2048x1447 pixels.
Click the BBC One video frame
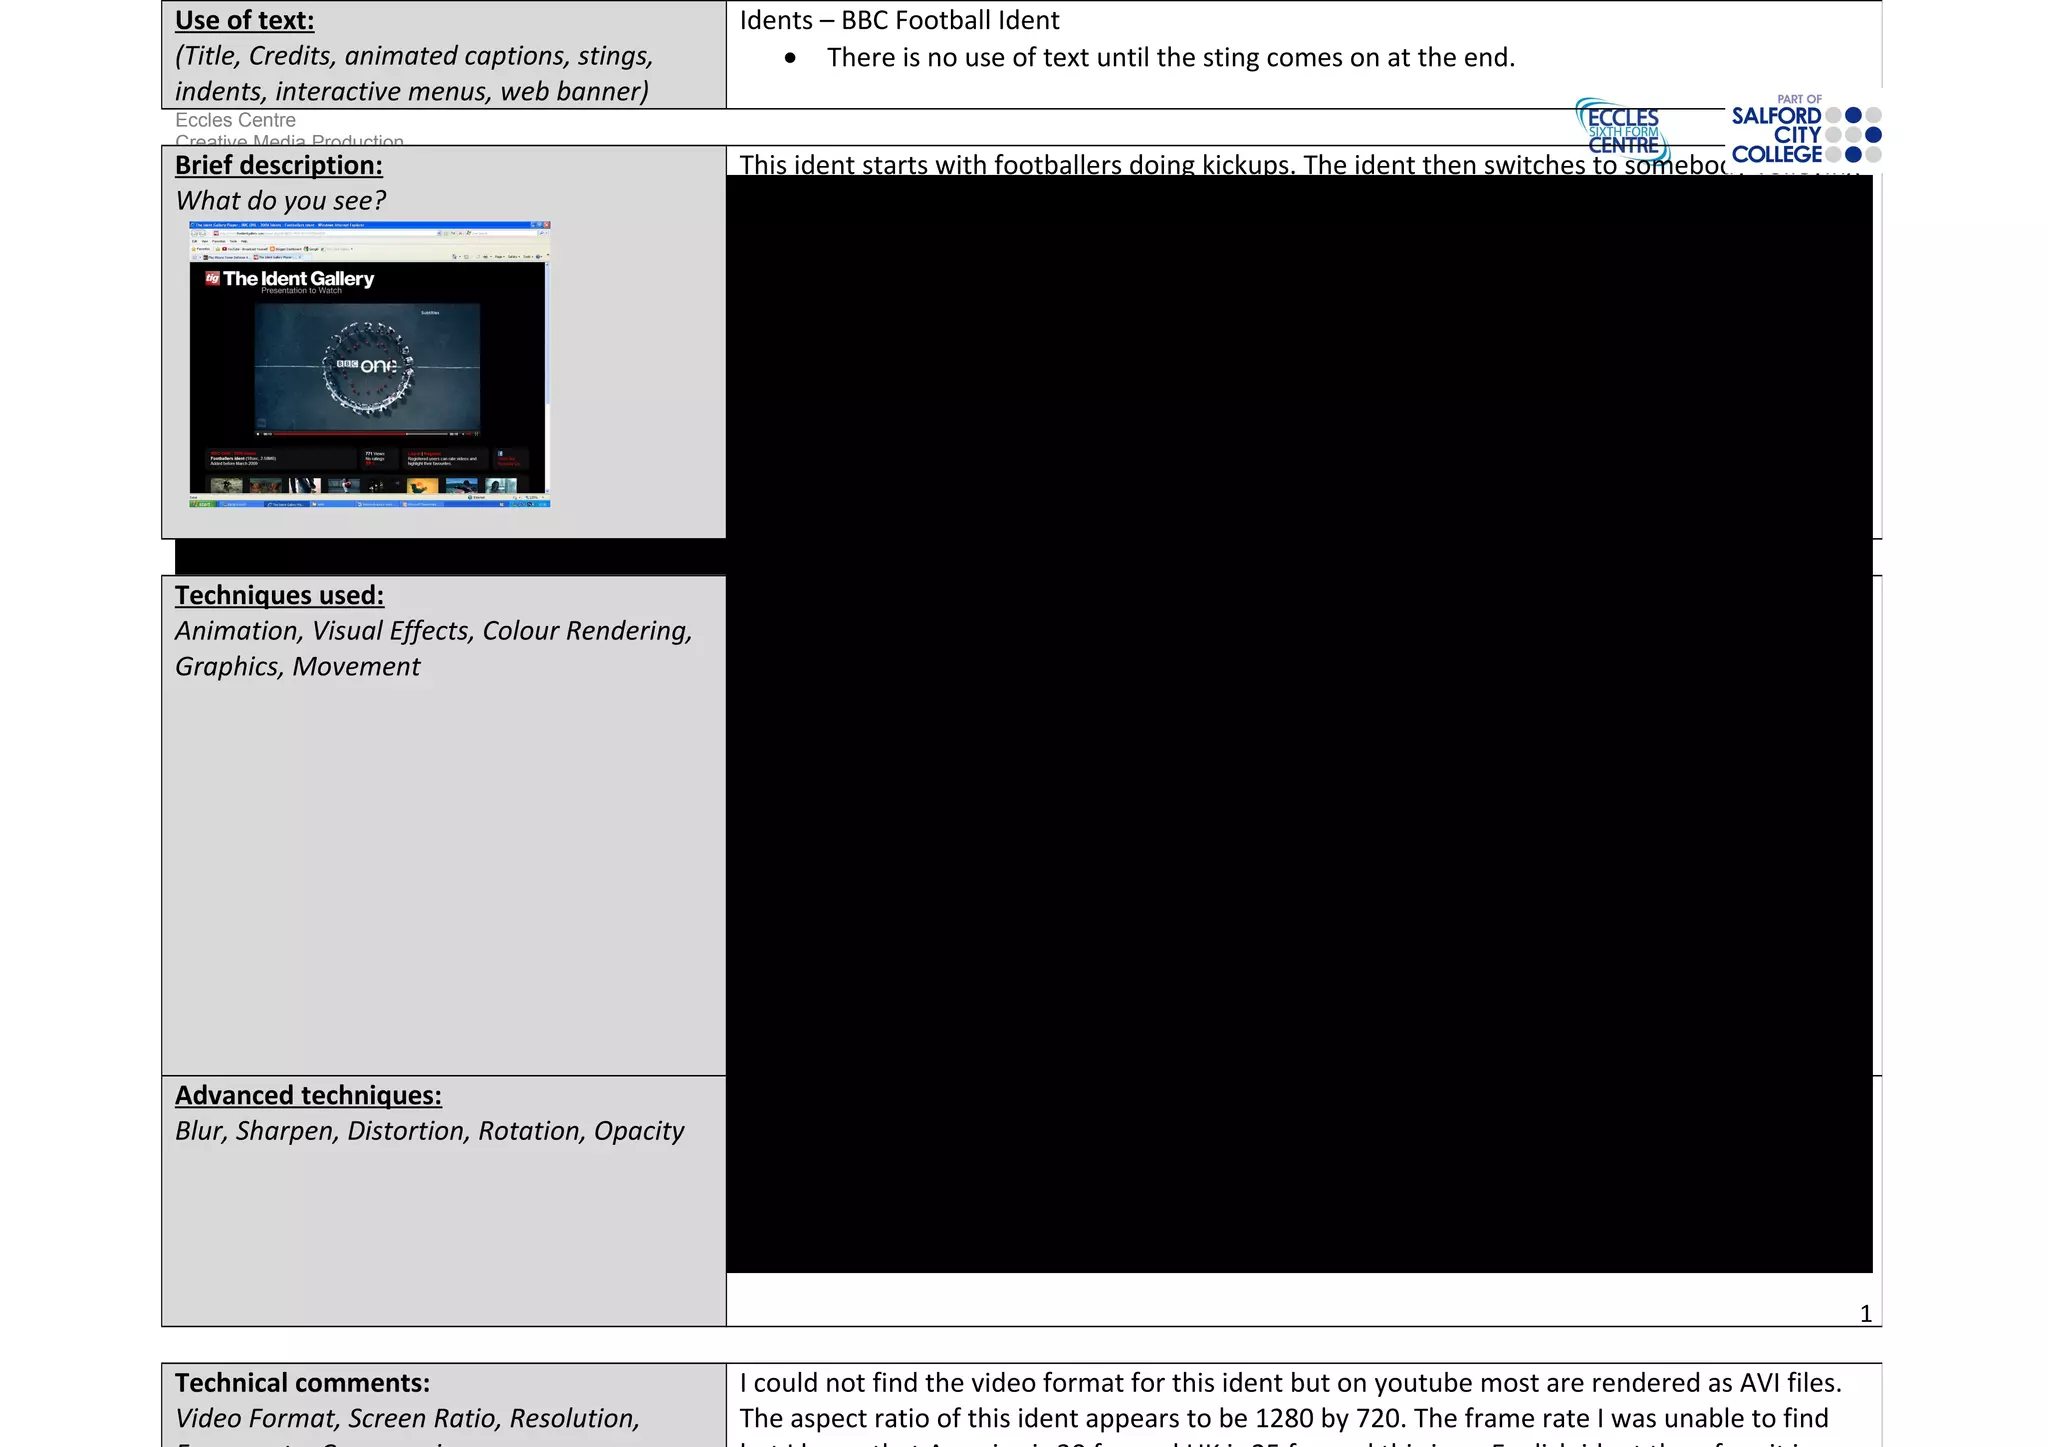point(367,367)
